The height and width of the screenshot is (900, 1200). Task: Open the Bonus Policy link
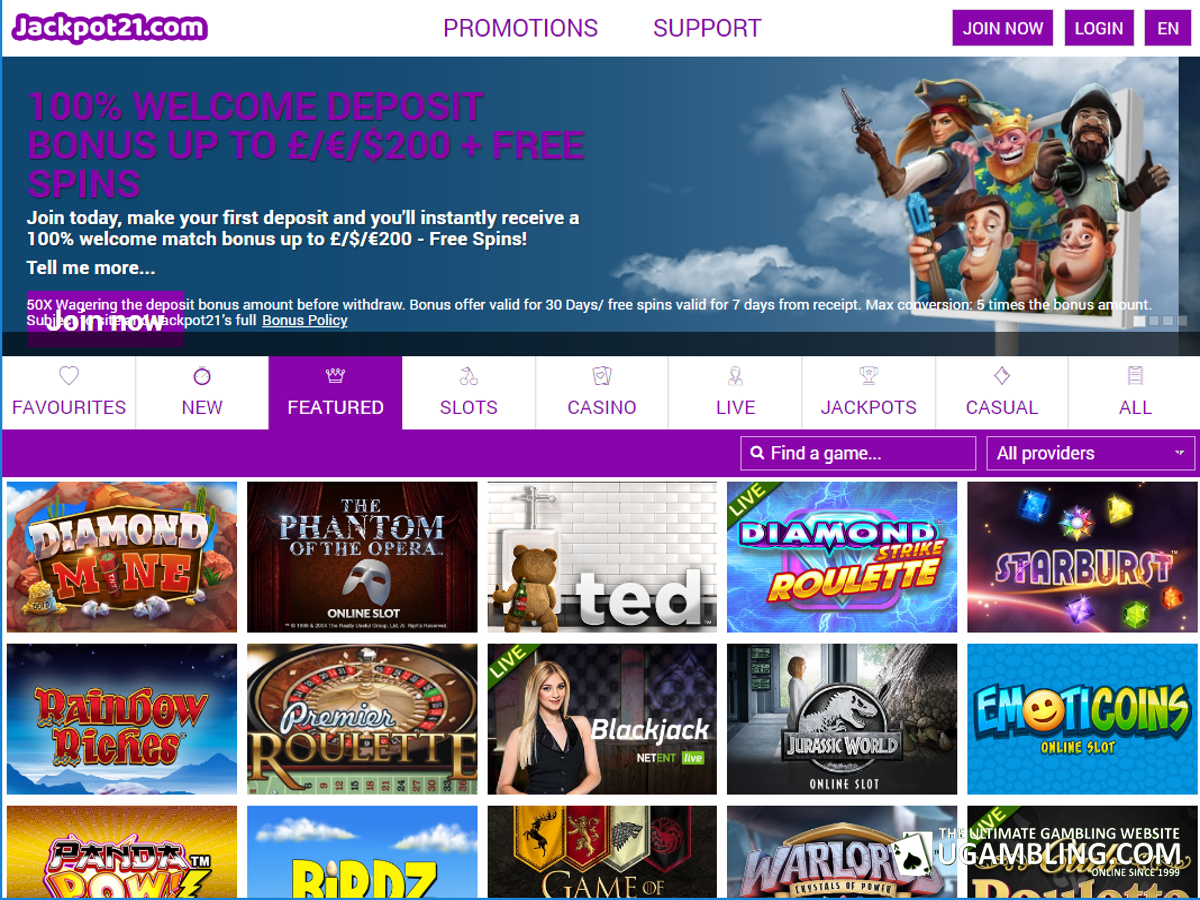(x=305, y=320)
